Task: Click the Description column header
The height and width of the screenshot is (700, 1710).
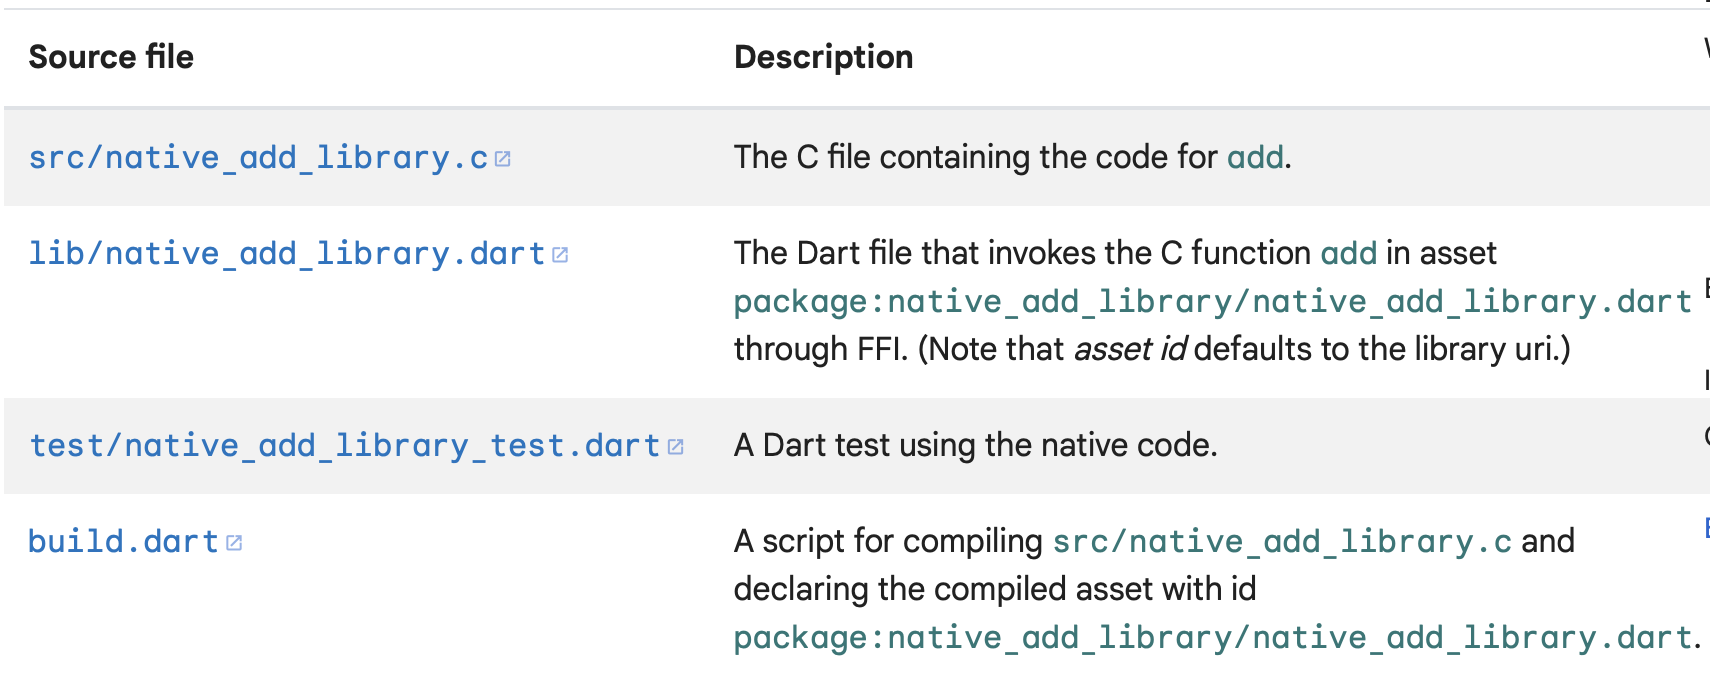Action: [x=823, y=57]
